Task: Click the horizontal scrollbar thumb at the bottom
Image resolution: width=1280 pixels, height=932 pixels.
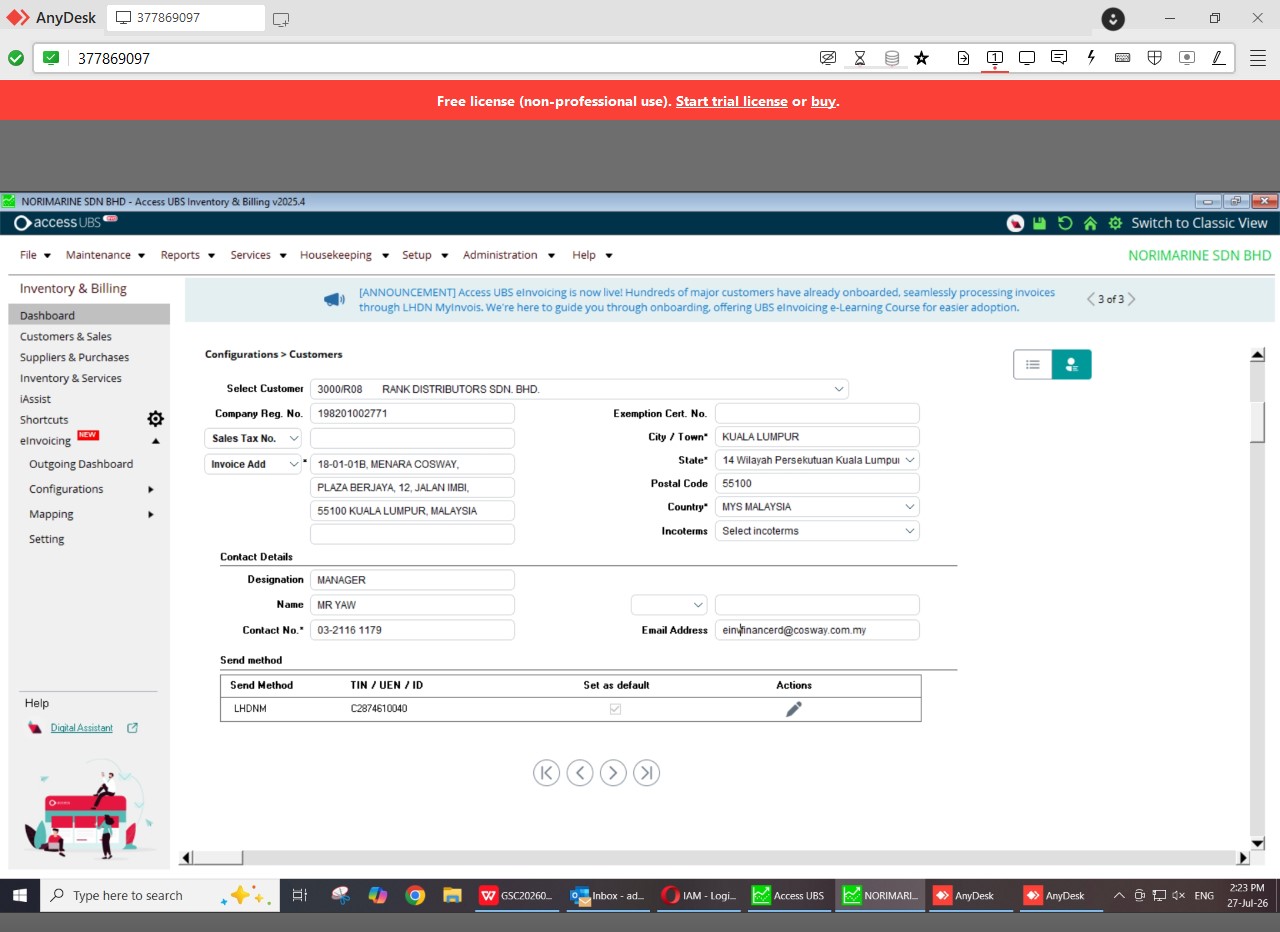Action: 218,857
